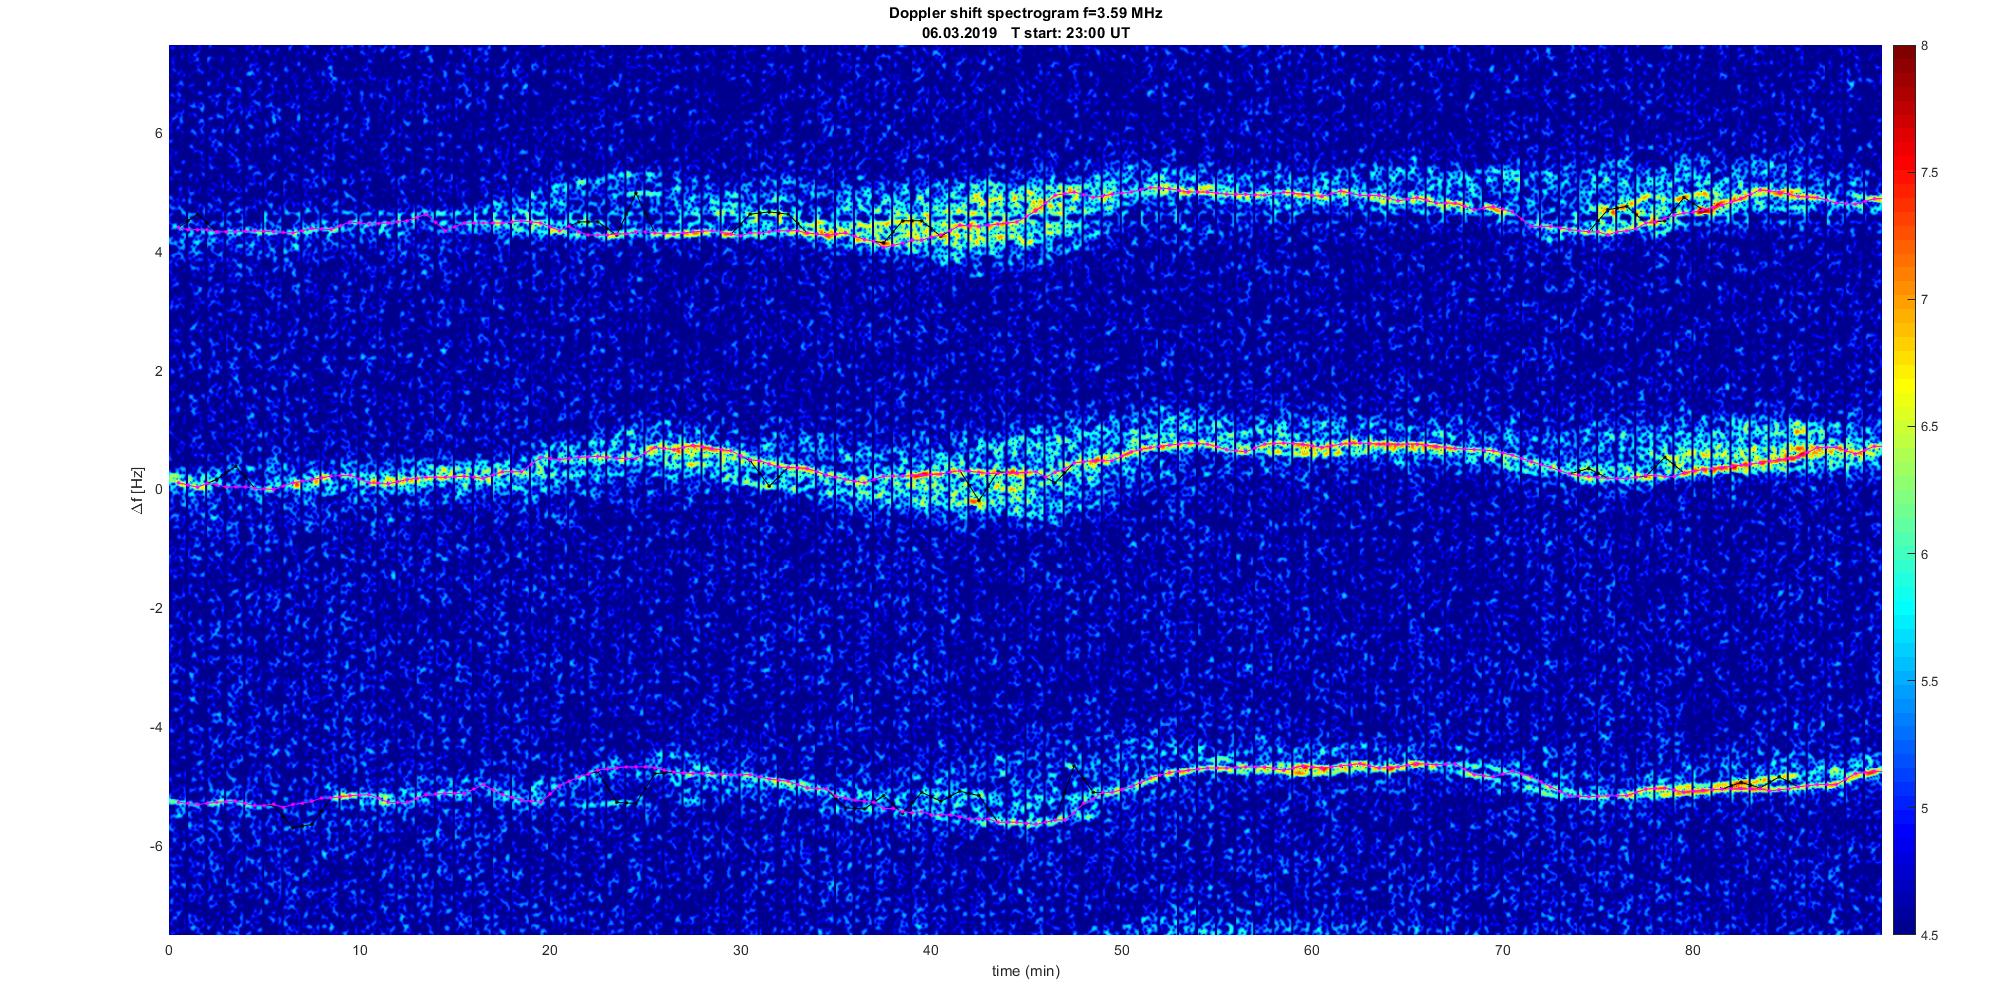Click the colorbar tick label '6.5'
This screenshot has width=2000, height=1003.
(1930, 427)
